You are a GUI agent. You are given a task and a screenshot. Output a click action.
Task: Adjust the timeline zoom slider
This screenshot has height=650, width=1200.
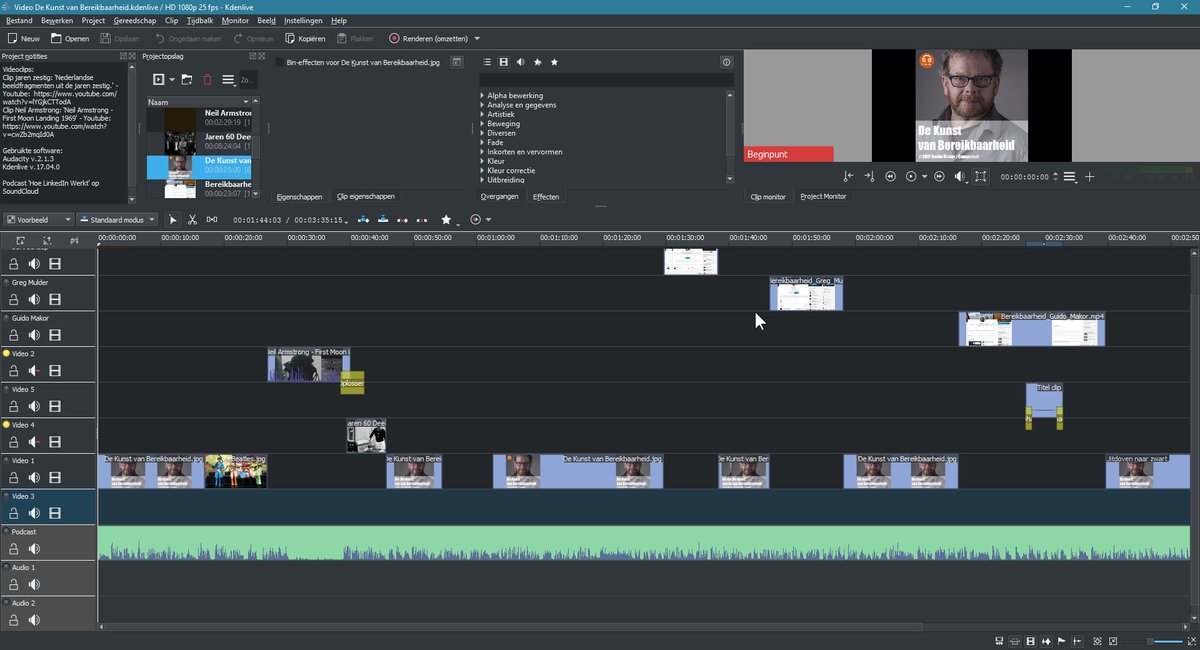point(1164,641)
